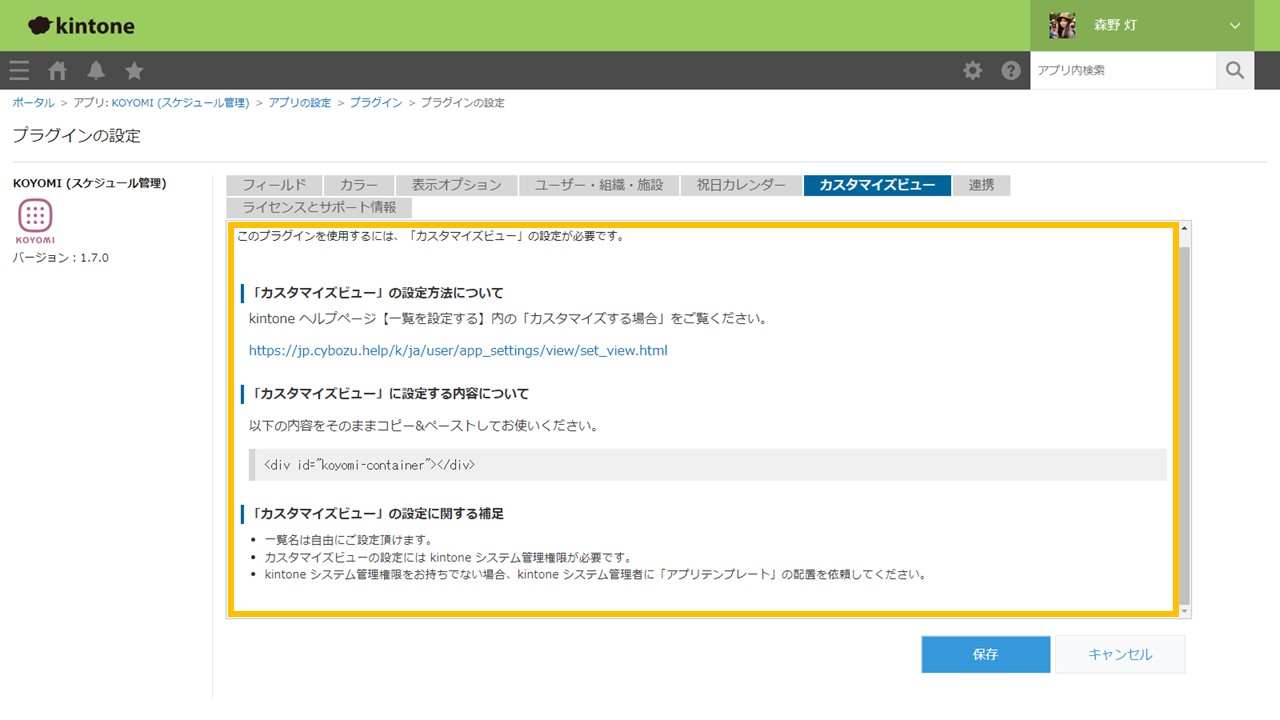Click the user avatar of 森野 灯
The image size is (1280, 720).
(1062, 25)
